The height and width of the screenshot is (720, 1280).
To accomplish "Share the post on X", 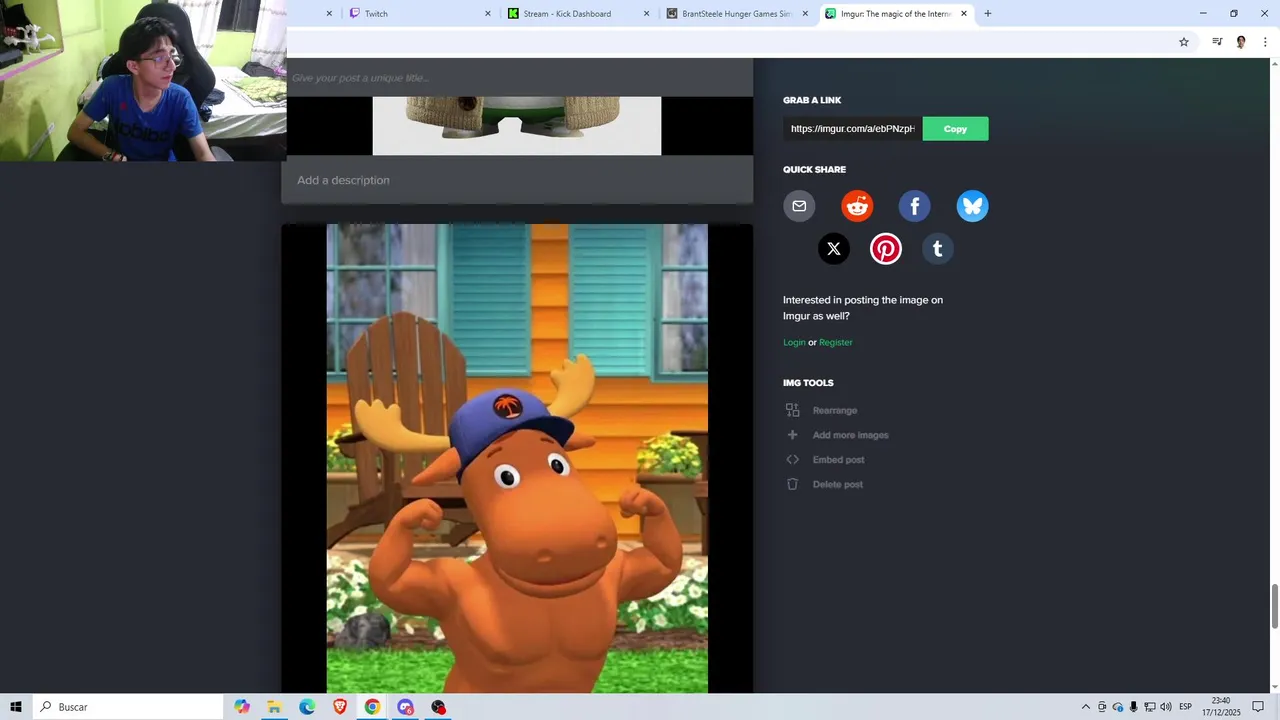I will [x=834, y=249].
